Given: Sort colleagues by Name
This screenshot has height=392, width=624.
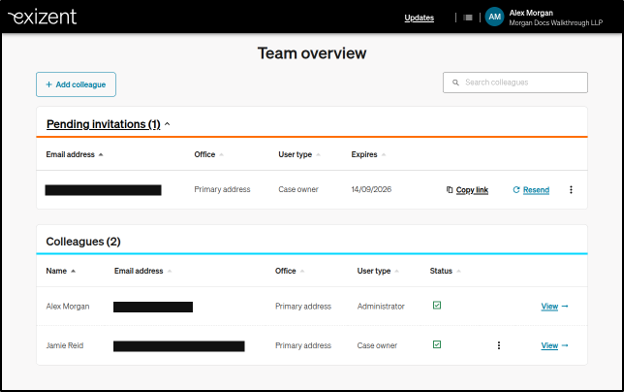Looking at the screenshot, I should tap(60, 271).
